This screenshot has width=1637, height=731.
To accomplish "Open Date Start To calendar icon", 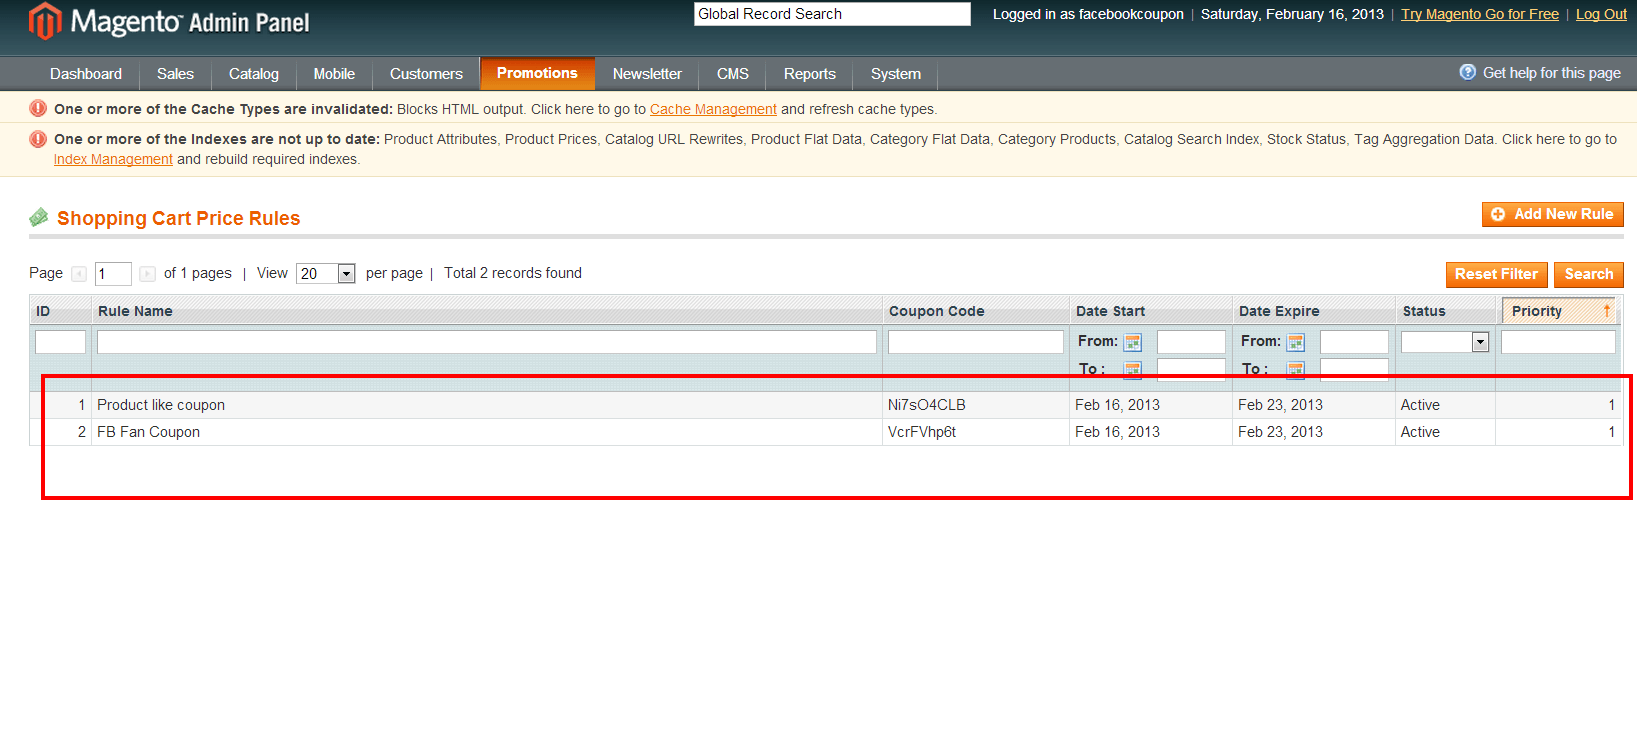I will point(1132,370).
